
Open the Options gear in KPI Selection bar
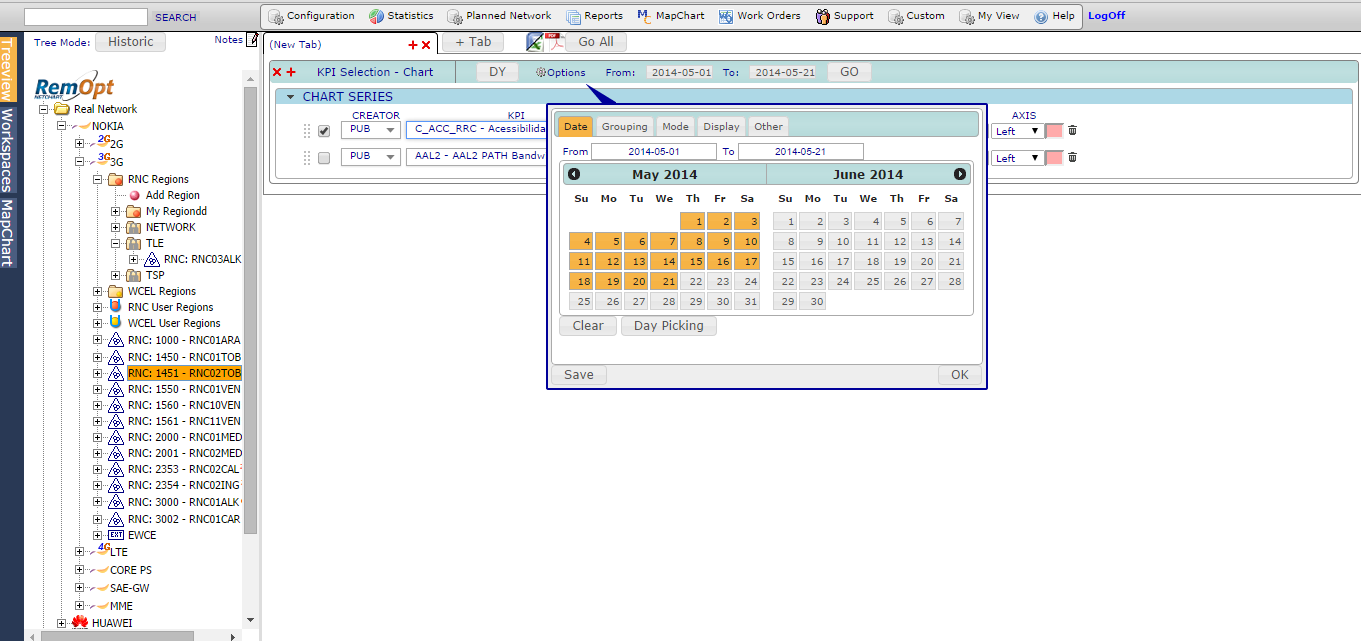(x=560, y=72)
